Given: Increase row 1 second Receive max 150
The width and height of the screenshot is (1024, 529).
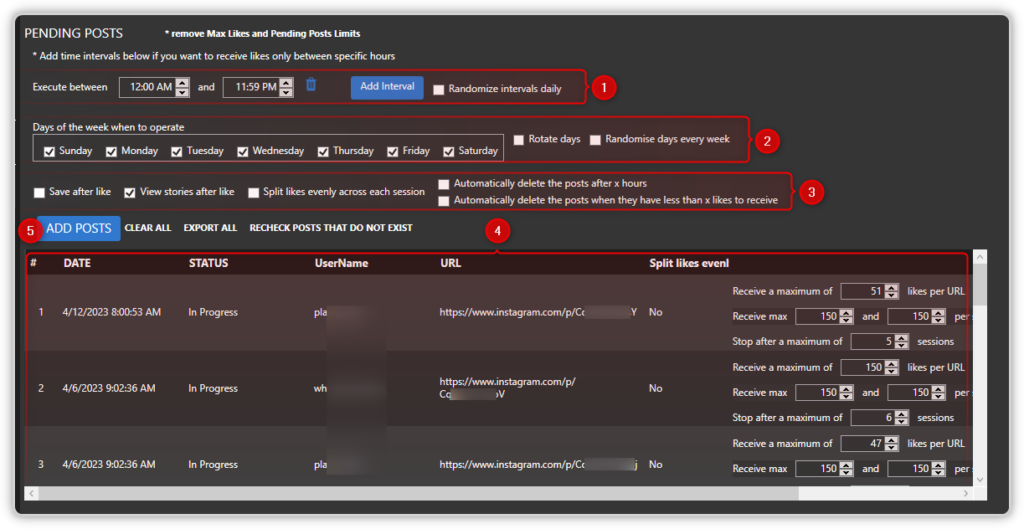Looking at the screenshot, I should 938,312.
